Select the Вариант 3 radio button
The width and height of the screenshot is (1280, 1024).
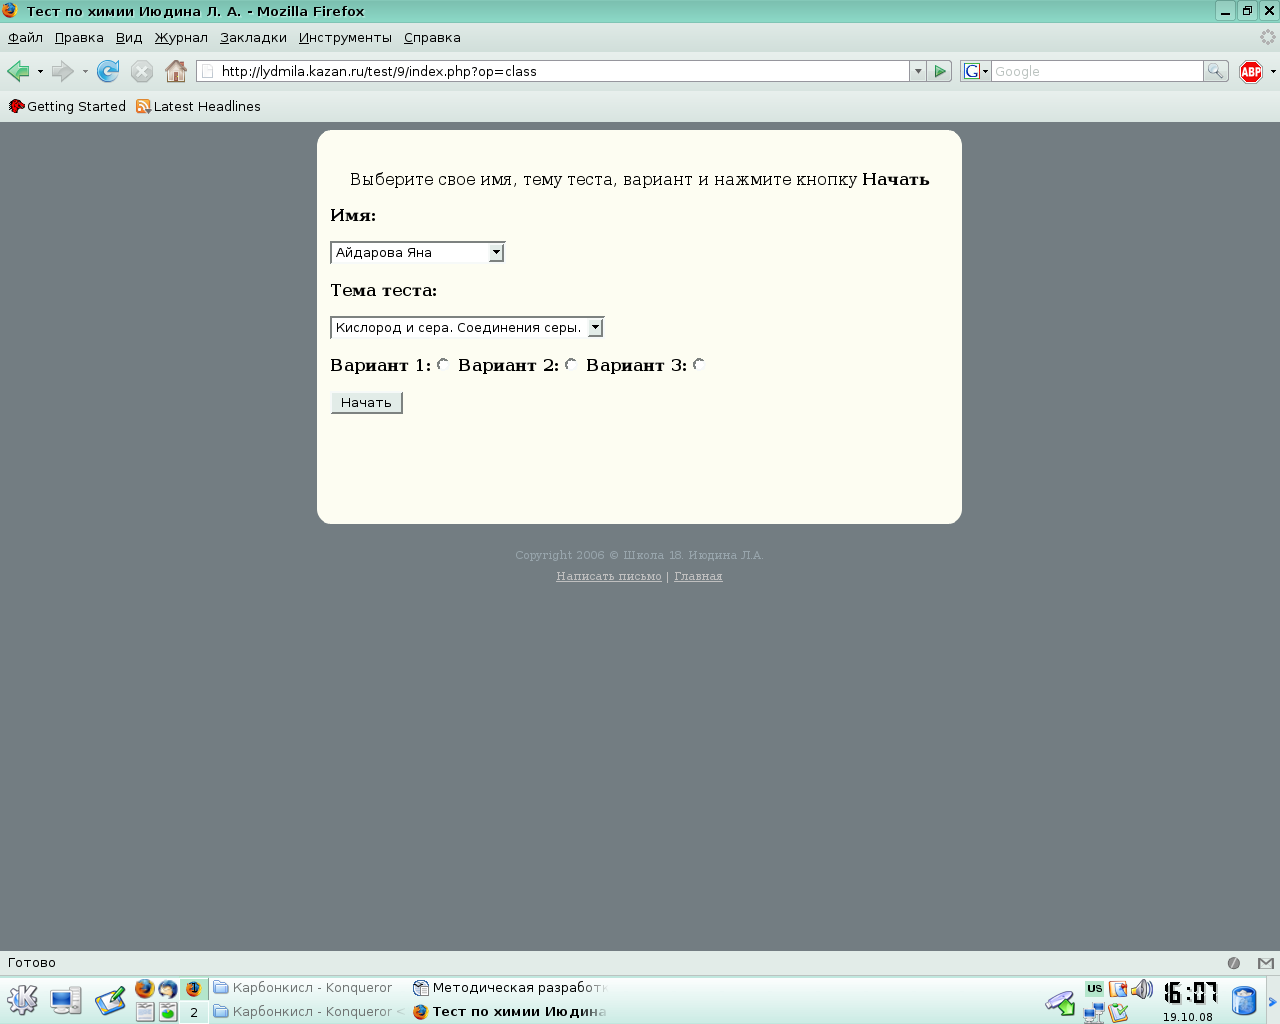coord(699,365)
